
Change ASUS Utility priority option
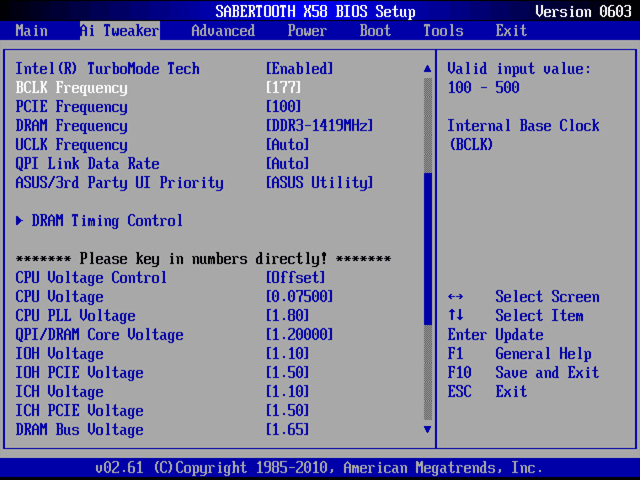tap(320, 182)
